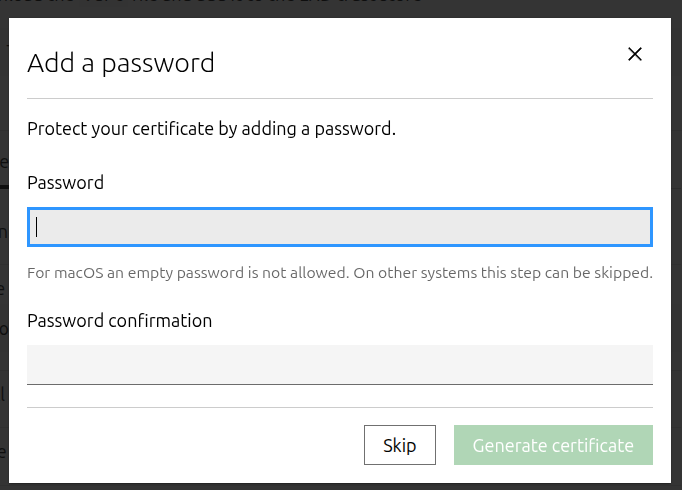Click the Generate certificate button
682x490 pixels.
[553, 445]
